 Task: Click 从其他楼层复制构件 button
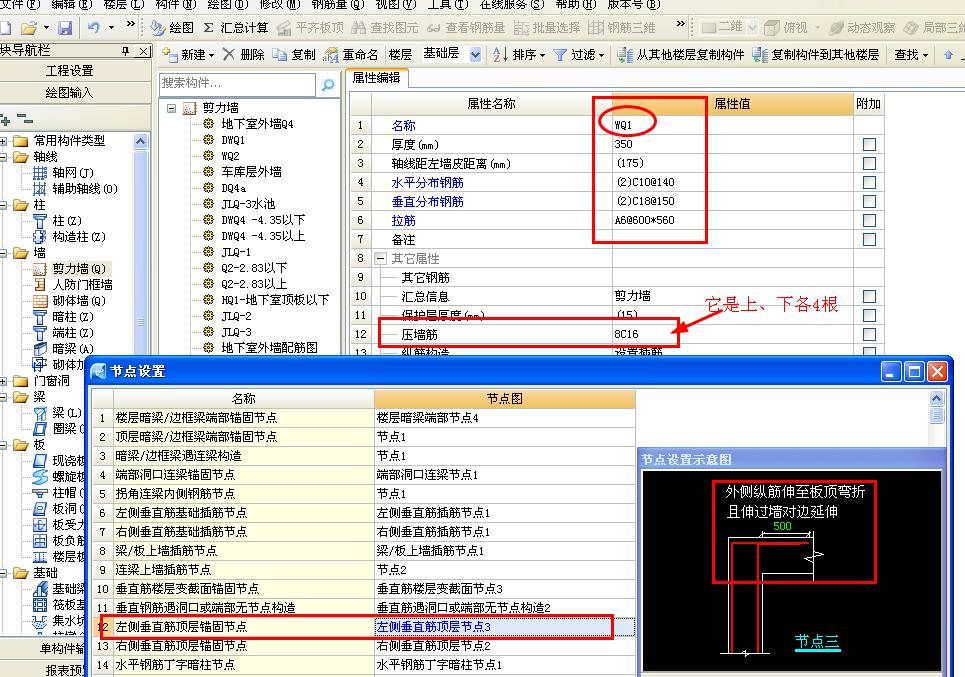pyautogui.click(x=681, y=55)
